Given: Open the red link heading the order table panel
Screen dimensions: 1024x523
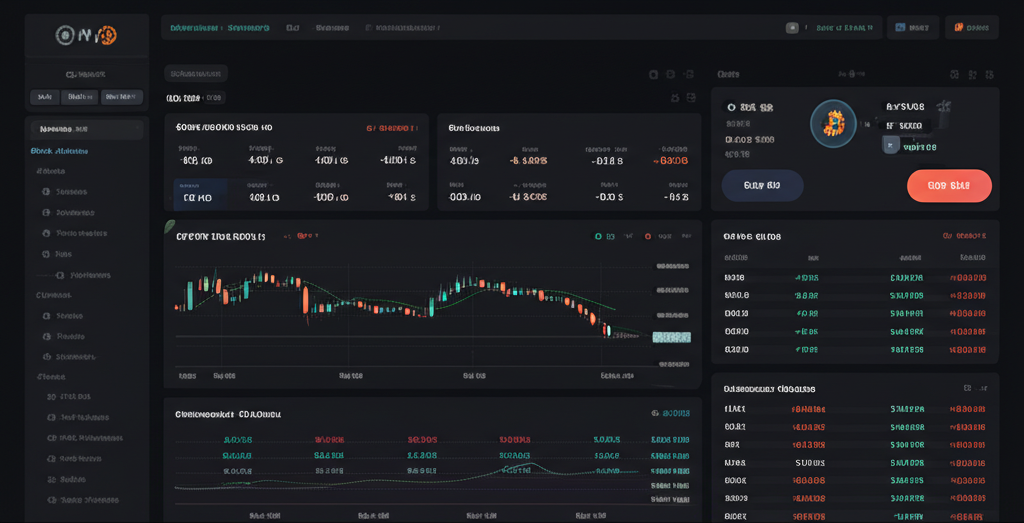Looking at the screenshot, I should point(964,236).
